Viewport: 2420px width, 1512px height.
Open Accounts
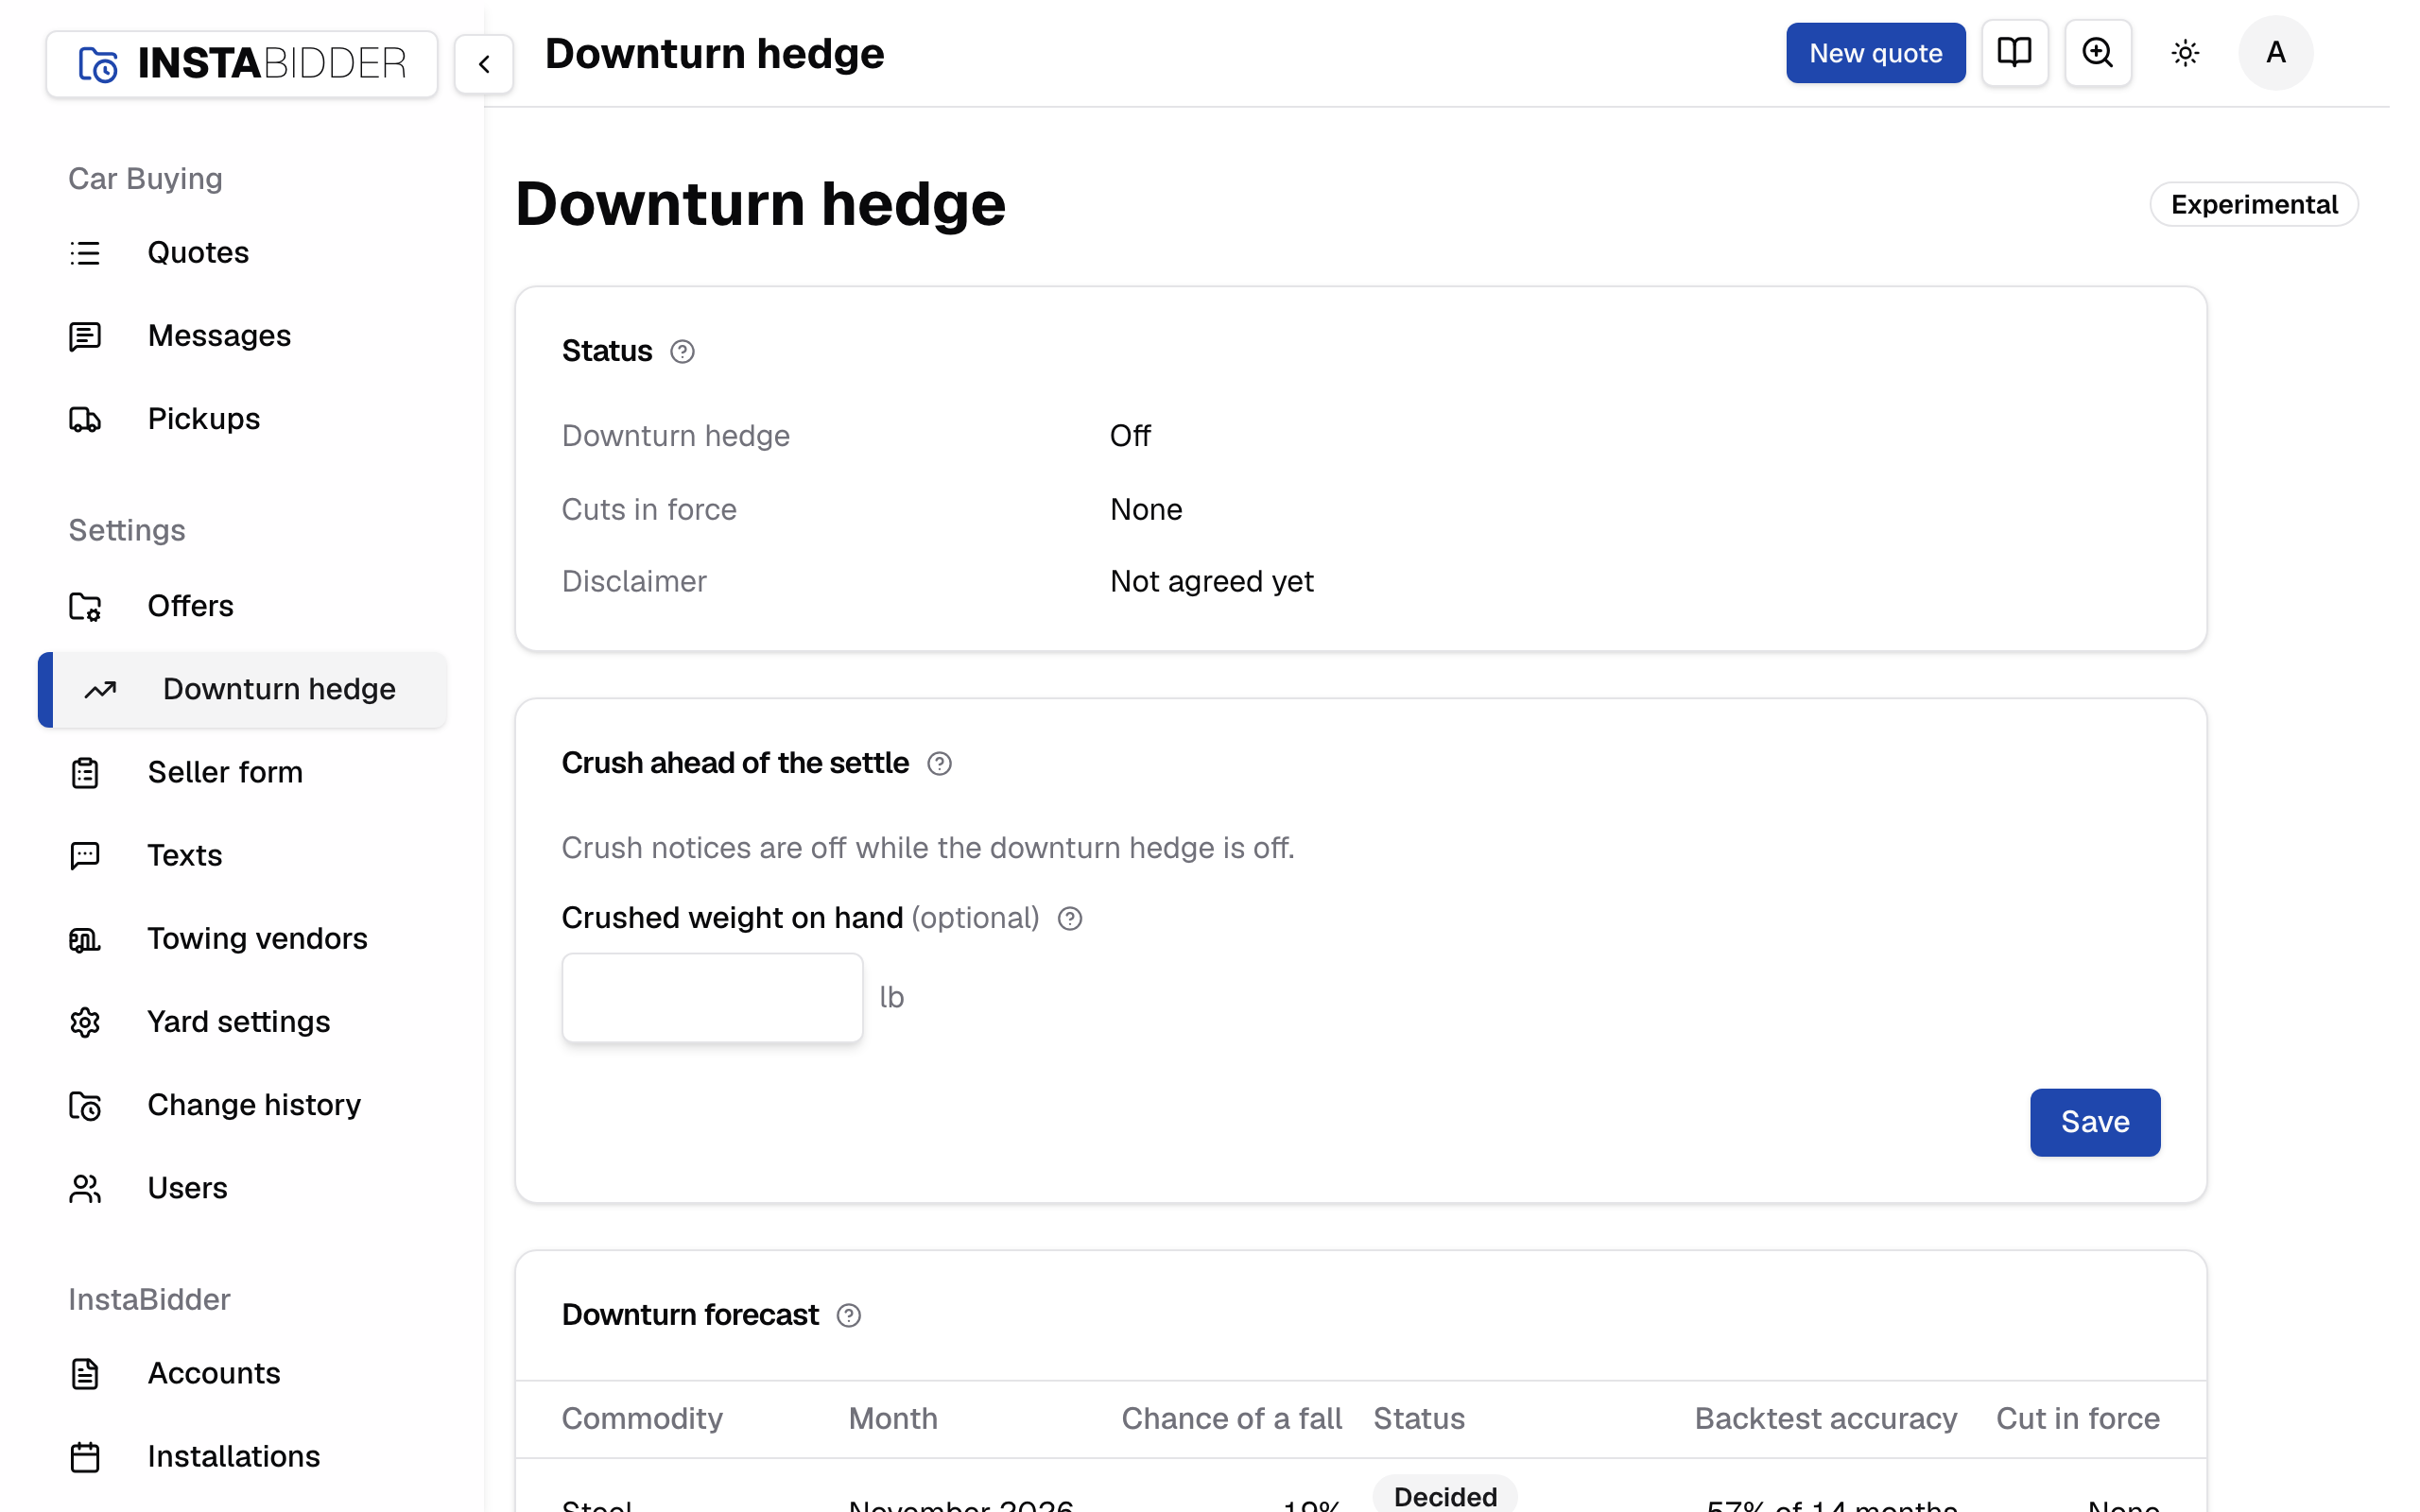214,1374
